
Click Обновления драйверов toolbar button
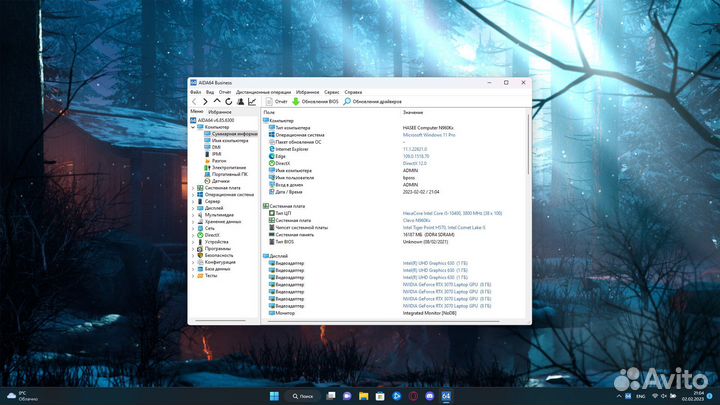pyautogui.click(x=372, y=101)
